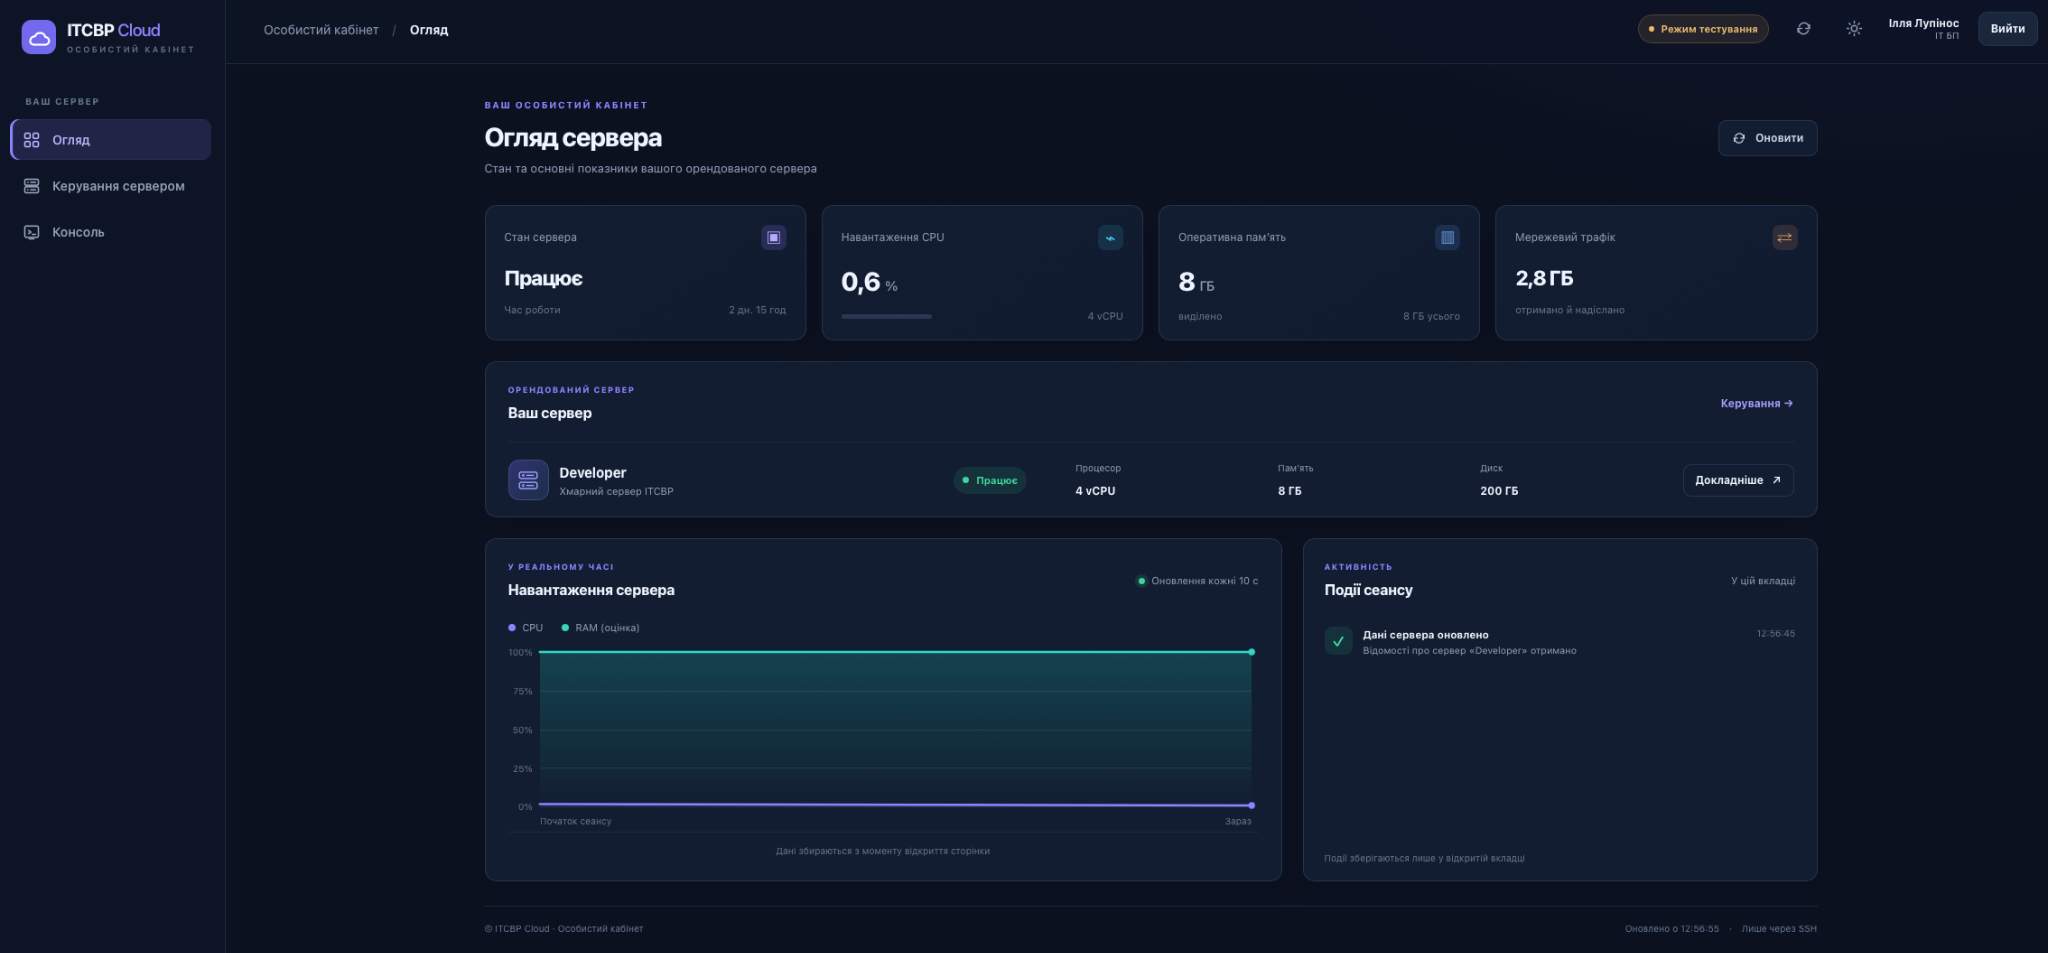Click Дані сервера оновлено event entry
Image resolution: width=2048 pixels, height=953 pixels.
1560,641
